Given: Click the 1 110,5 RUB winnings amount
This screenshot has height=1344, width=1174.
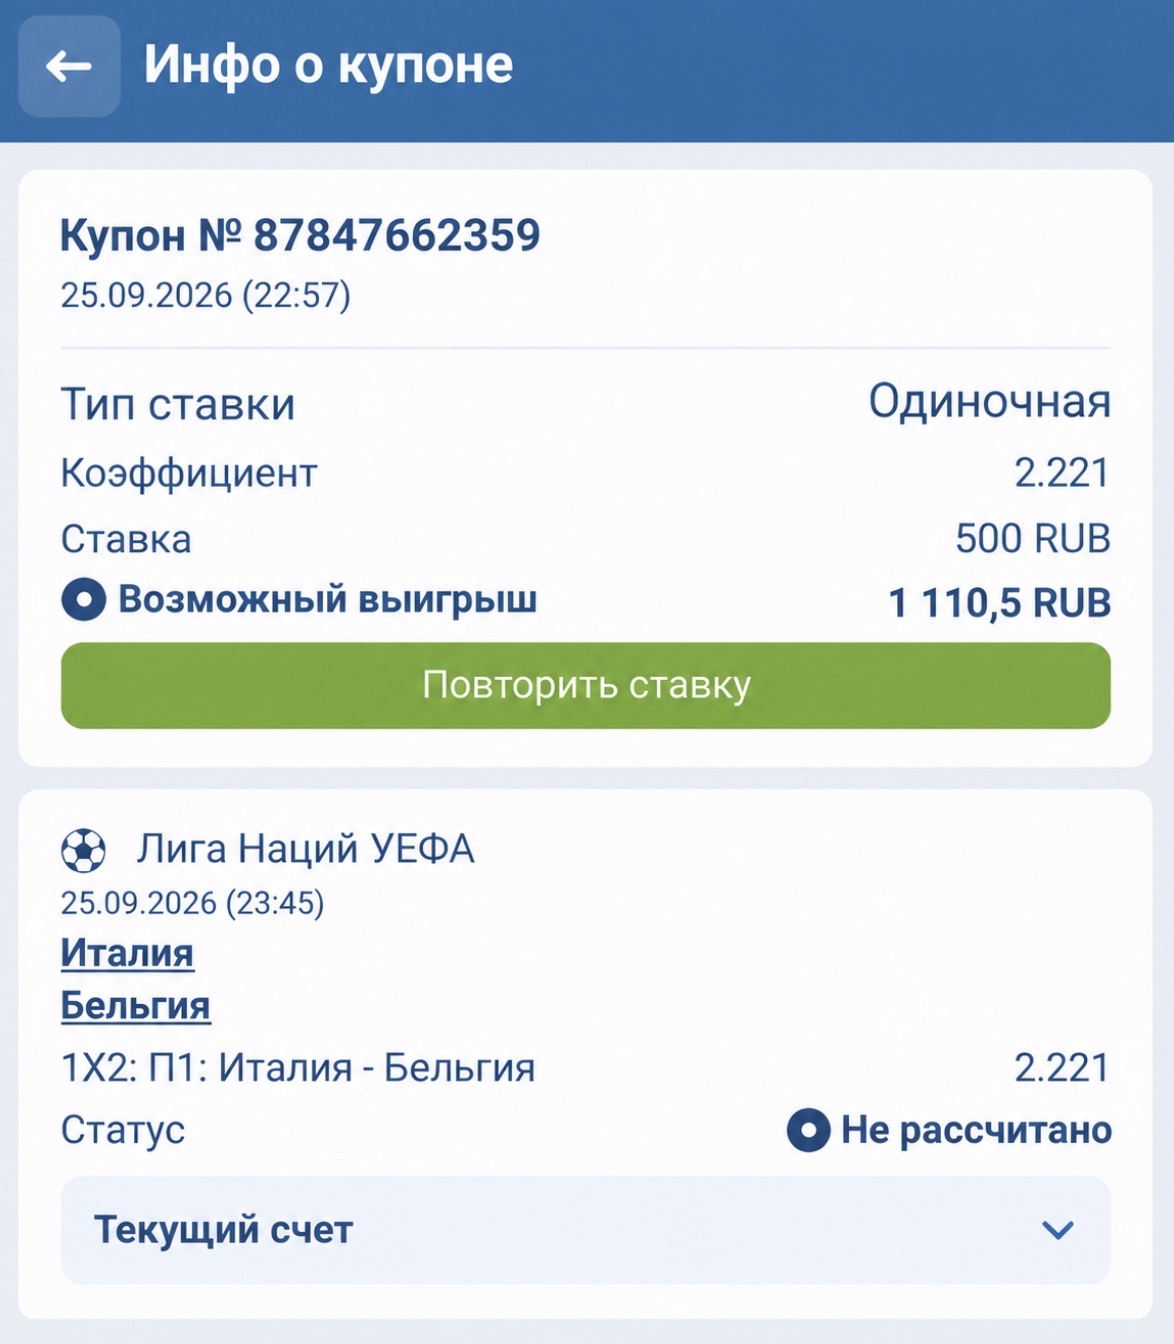Looking at the screenshot, I should pyautogui.click(x=999, y=603).
